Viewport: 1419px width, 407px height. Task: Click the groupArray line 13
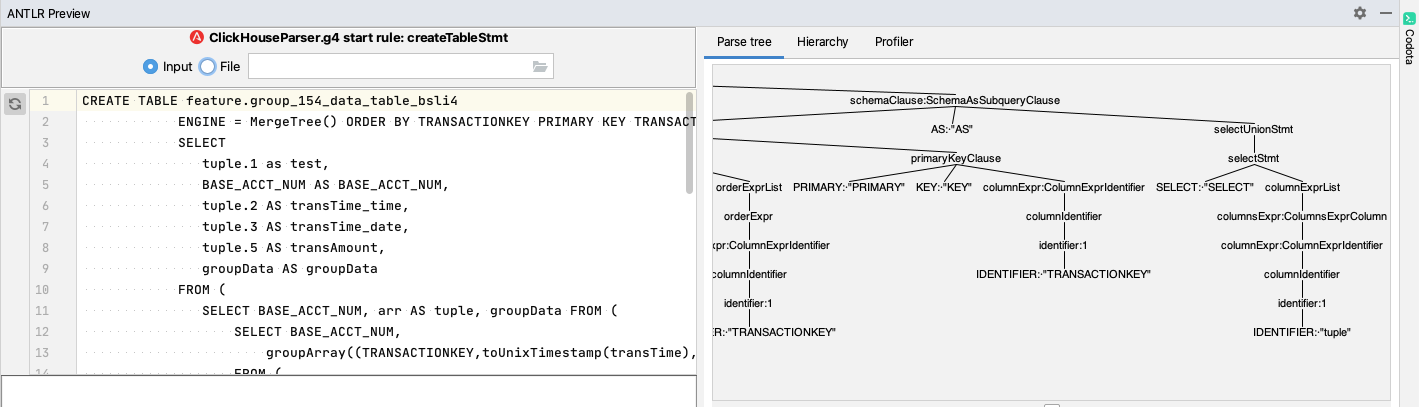480,353
